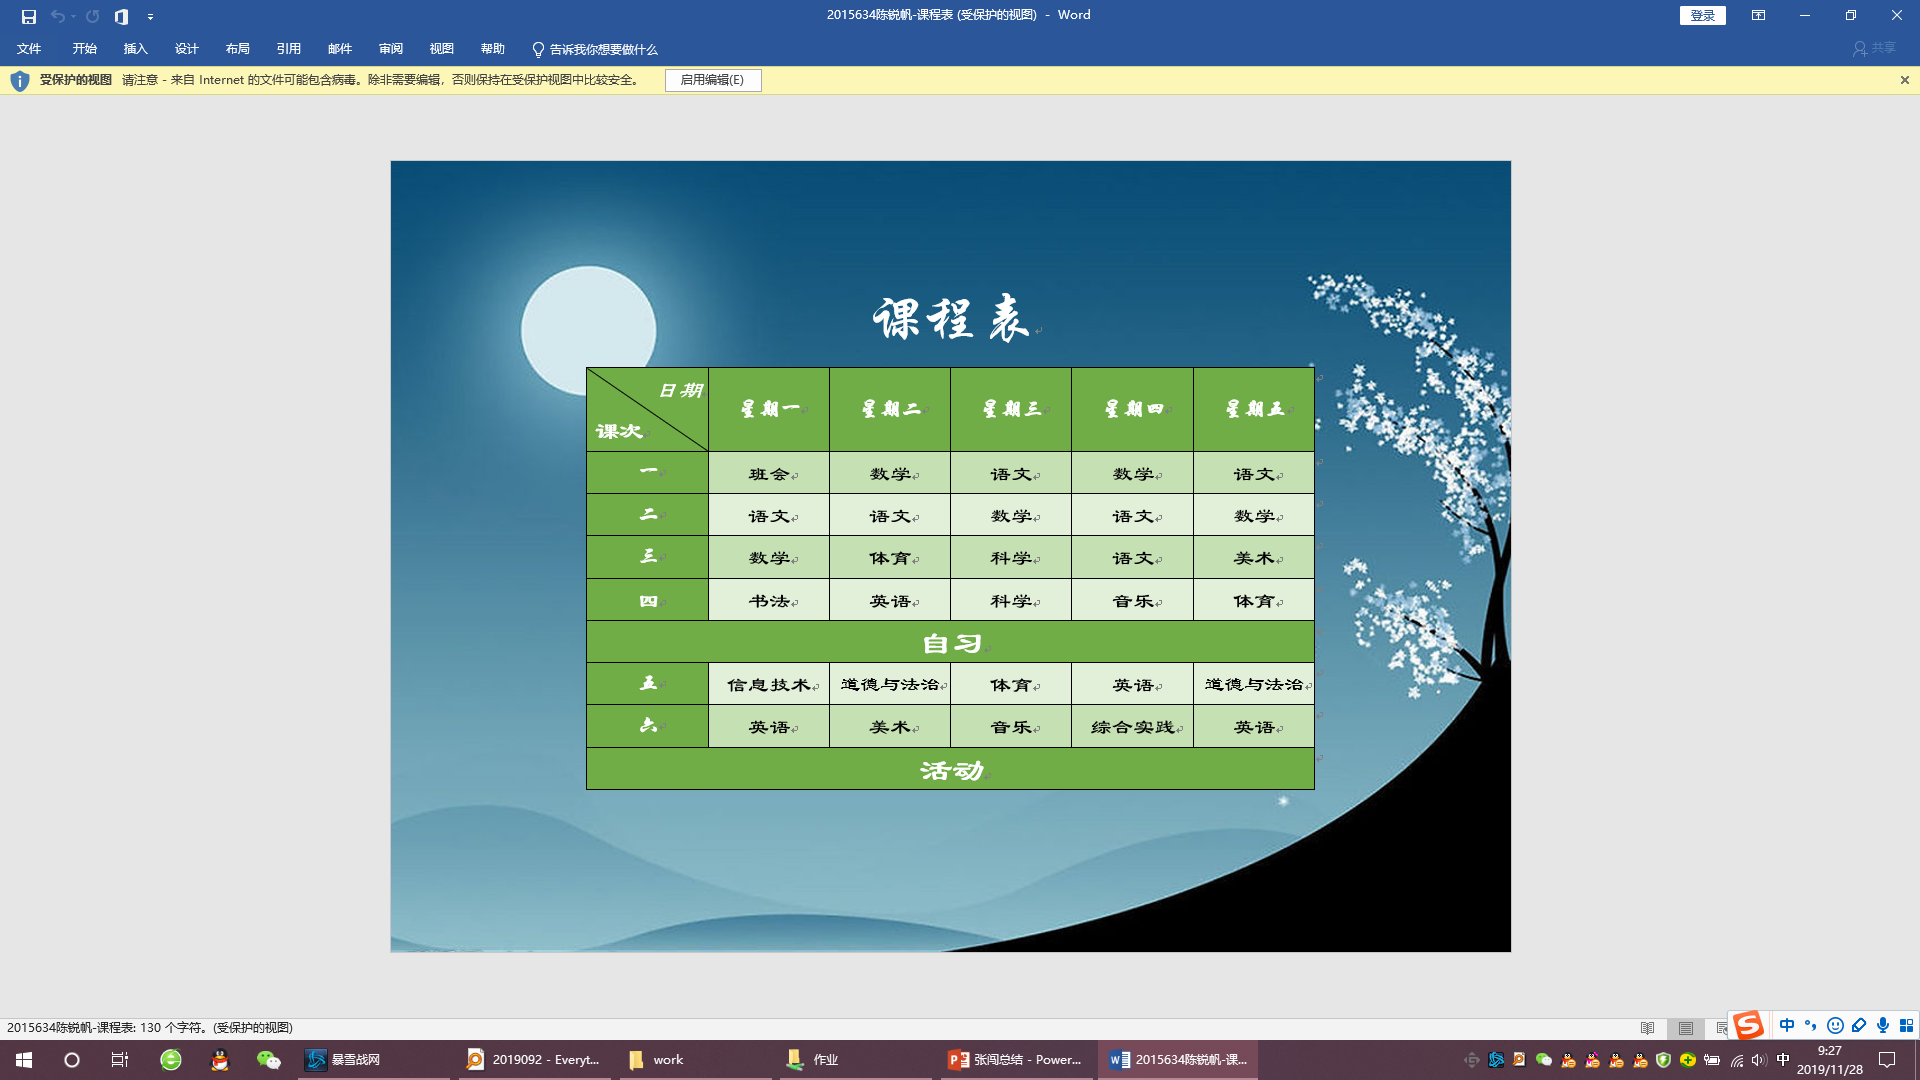Screen dimensions: 1920x1080
Task: Click the Ribbon Display Options icon
Action: 1758,15
